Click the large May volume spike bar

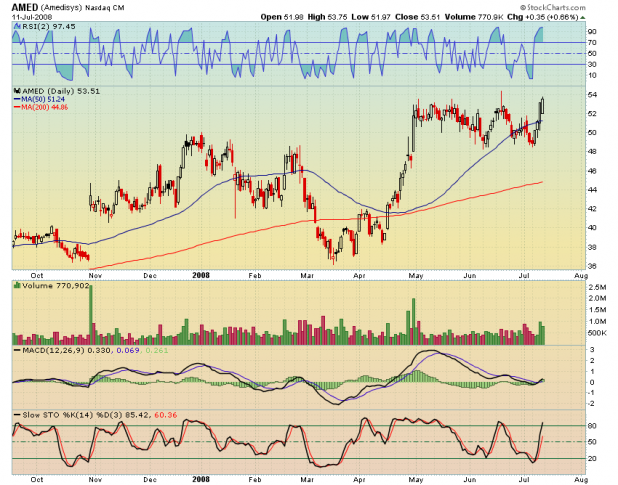413,321
